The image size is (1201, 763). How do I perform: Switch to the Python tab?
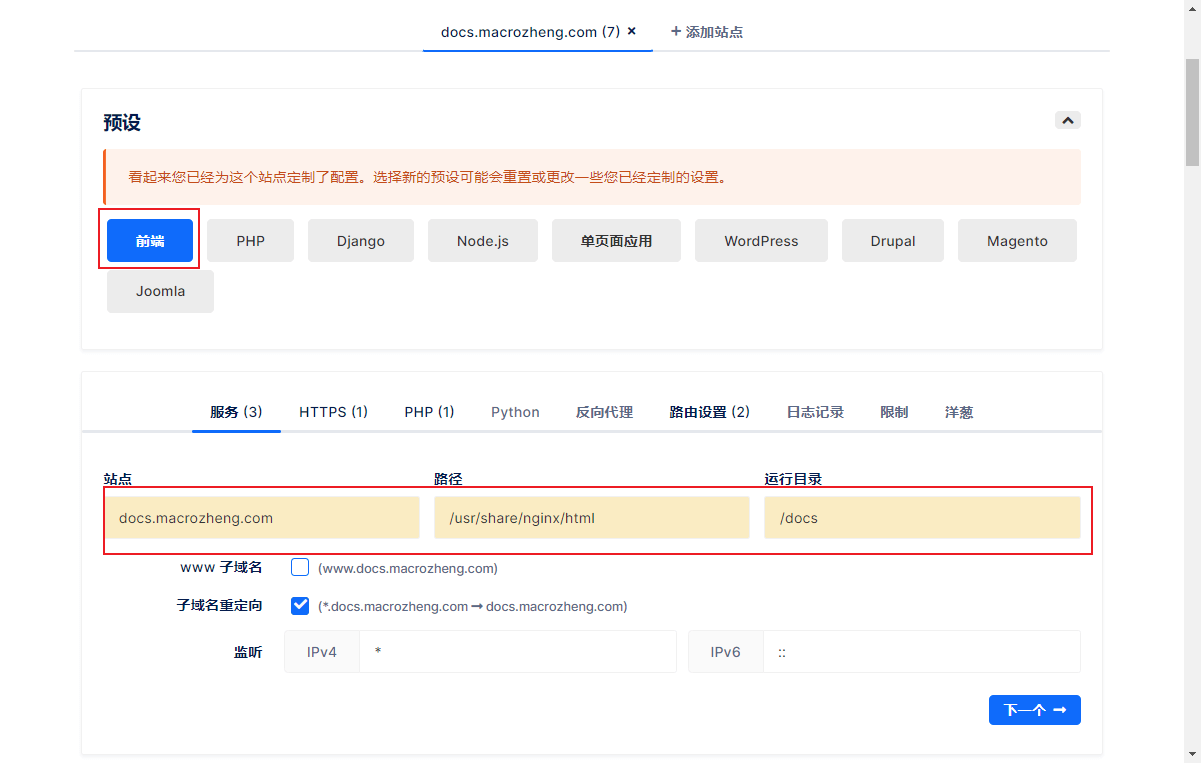point(515,412)
